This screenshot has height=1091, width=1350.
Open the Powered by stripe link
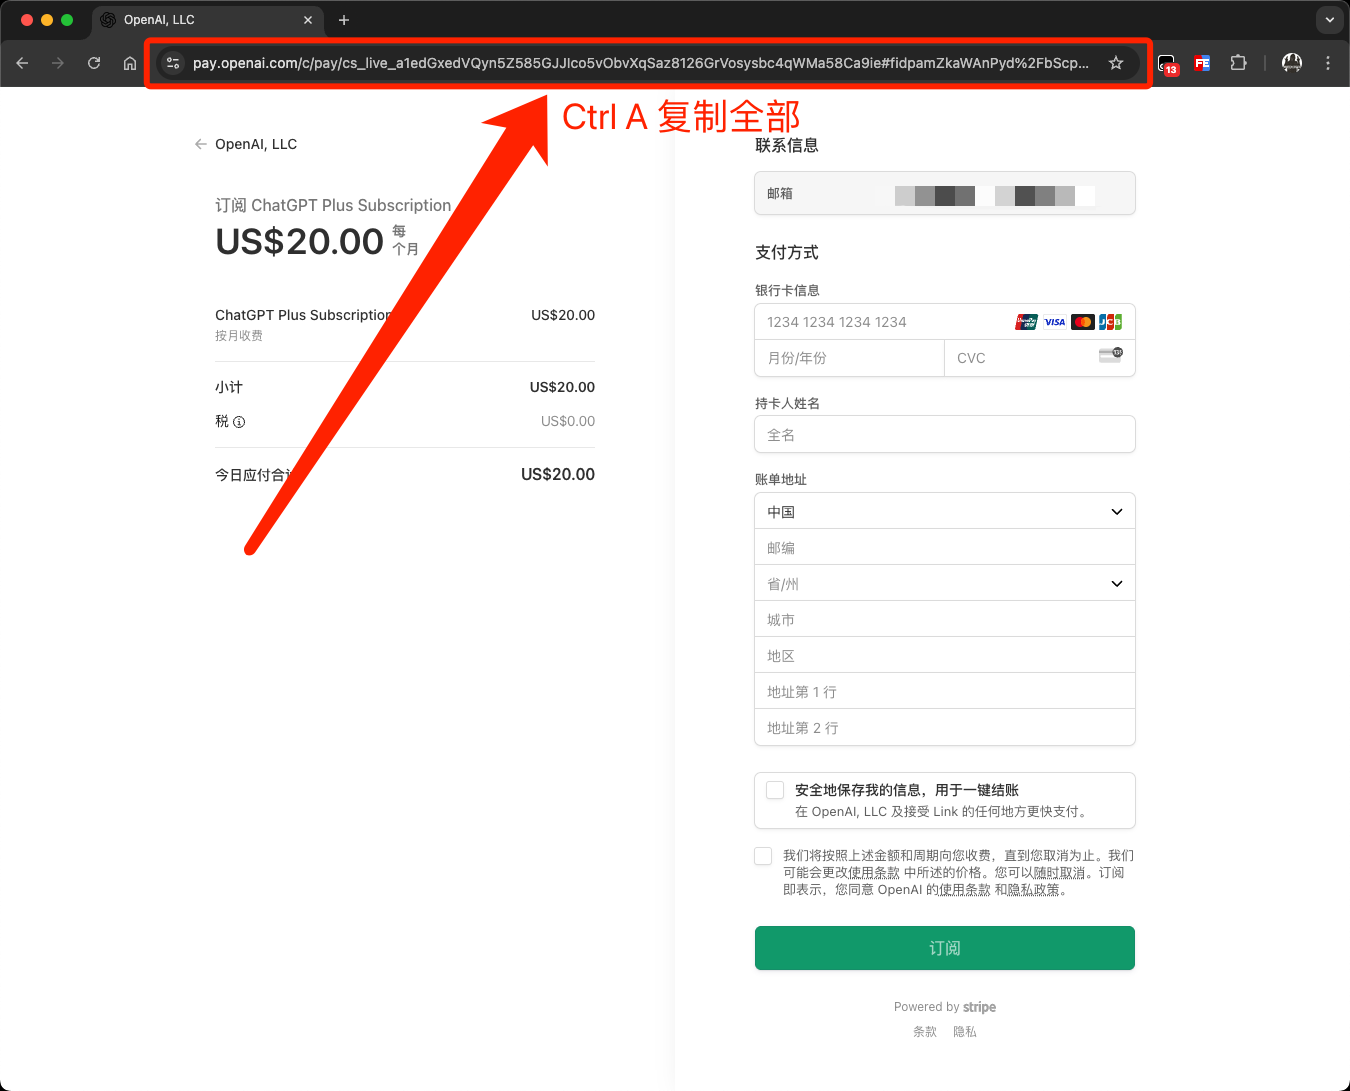click(x=945, y=1007)
